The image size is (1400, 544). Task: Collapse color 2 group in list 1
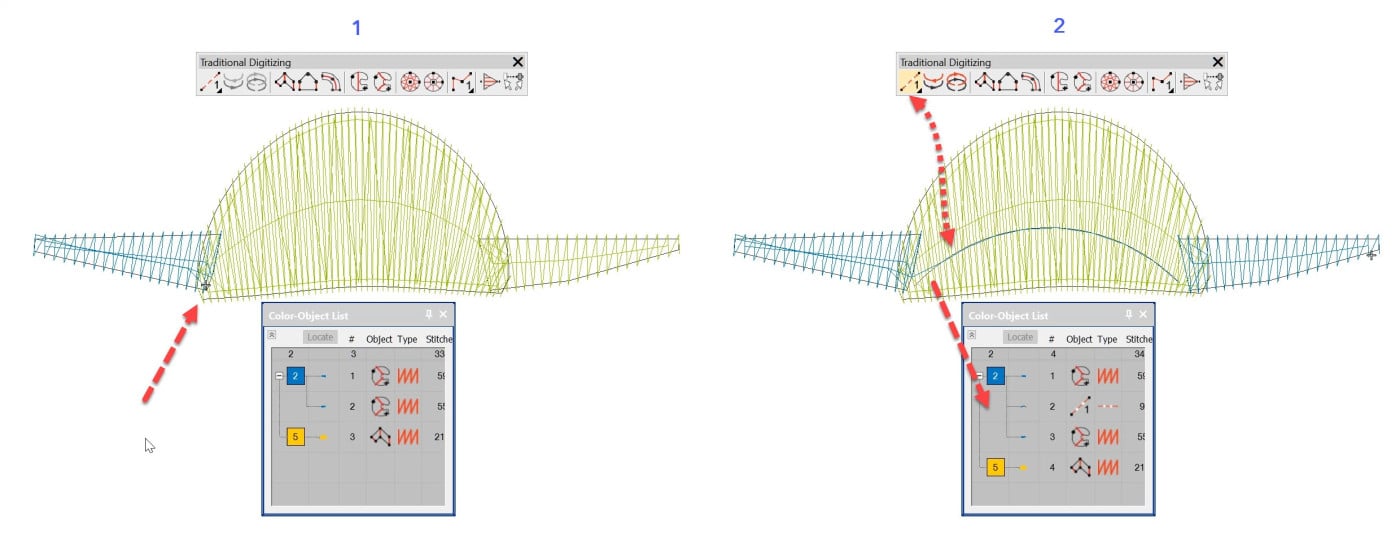(x=278, y=377)
